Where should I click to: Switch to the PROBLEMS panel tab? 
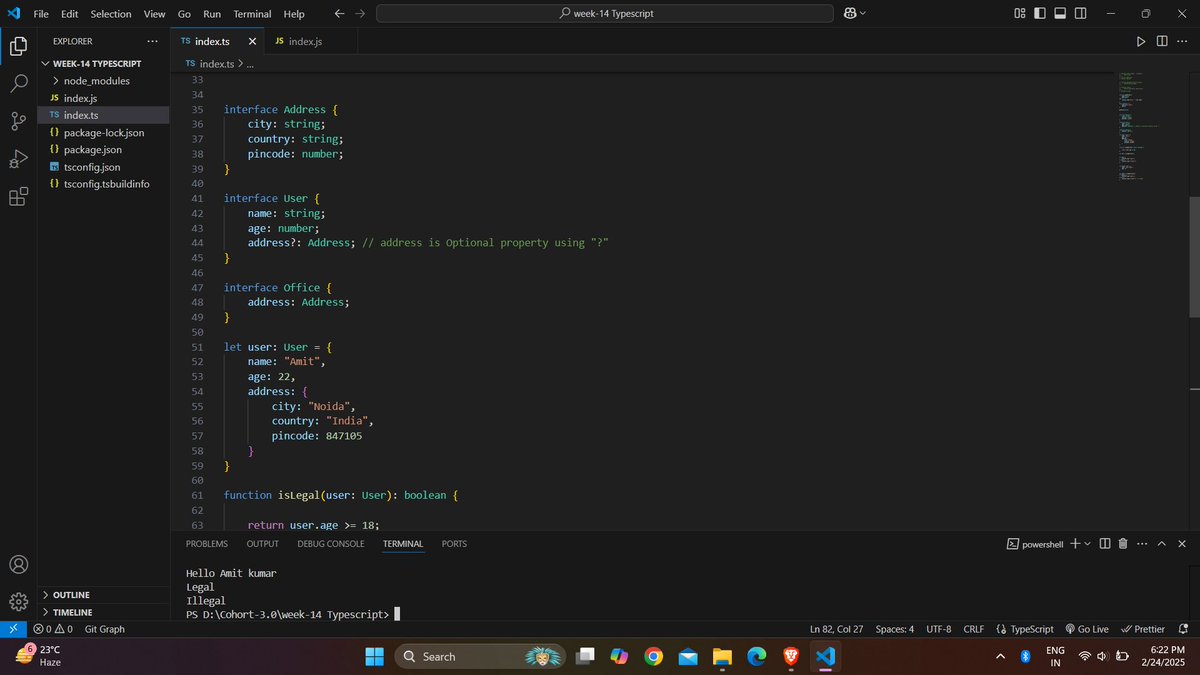(206, 544)
